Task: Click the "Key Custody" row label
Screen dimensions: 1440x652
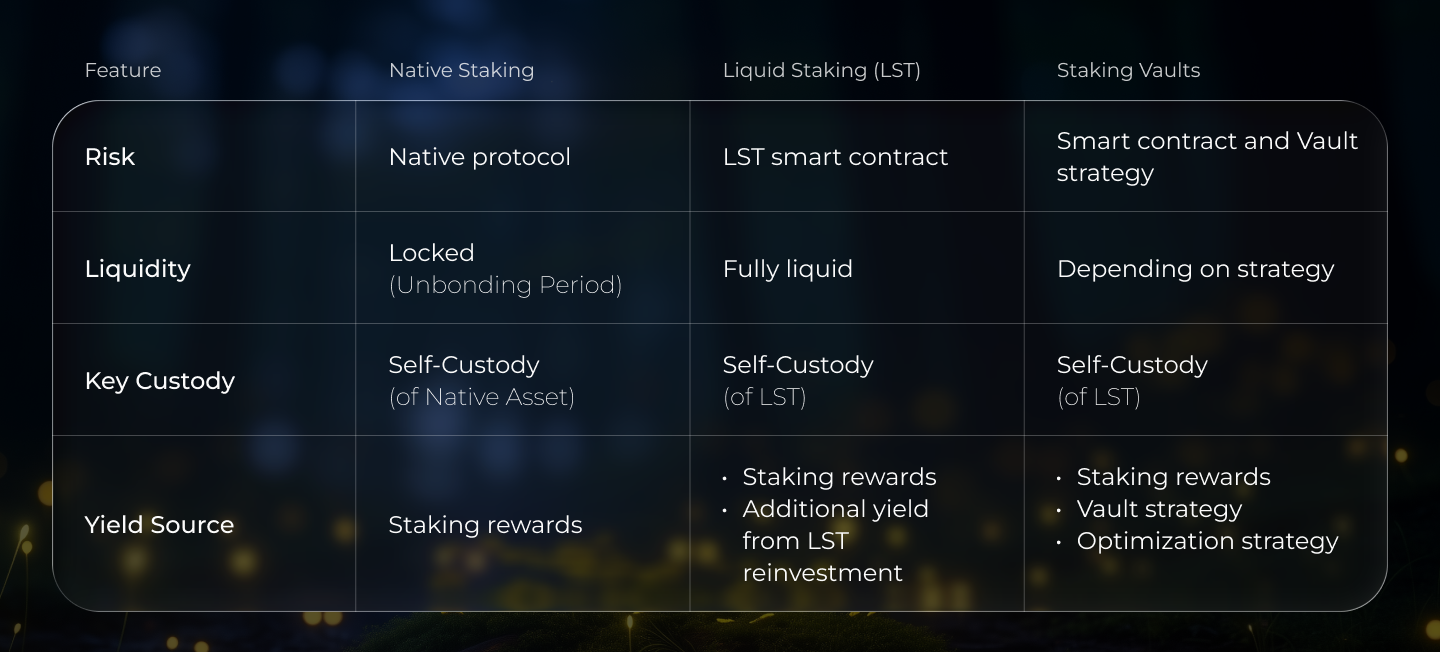Action: (160, 381)
